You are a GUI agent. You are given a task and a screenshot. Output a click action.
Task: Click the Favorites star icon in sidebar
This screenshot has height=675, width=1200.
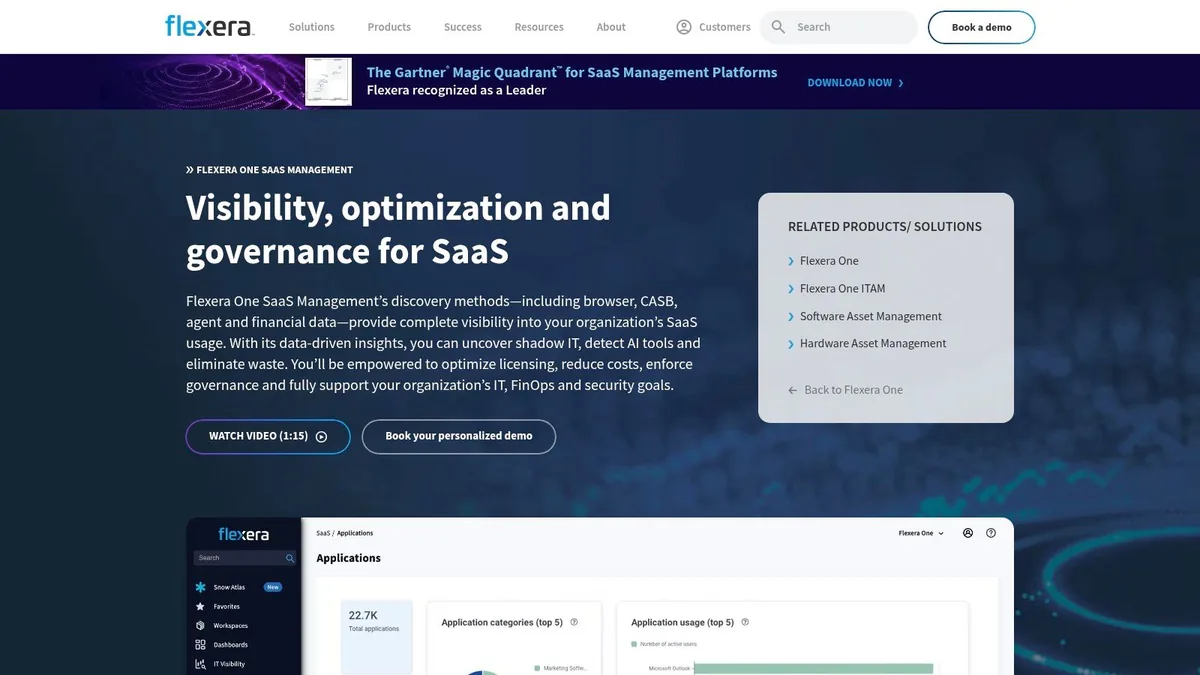click(x=200, y=606)
